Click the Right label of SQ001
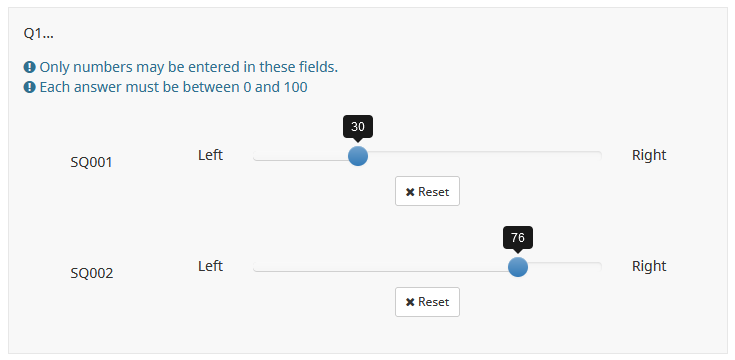The width and height of the screenshot is (735, 360). pyautogui.click(x=649, y=155)
